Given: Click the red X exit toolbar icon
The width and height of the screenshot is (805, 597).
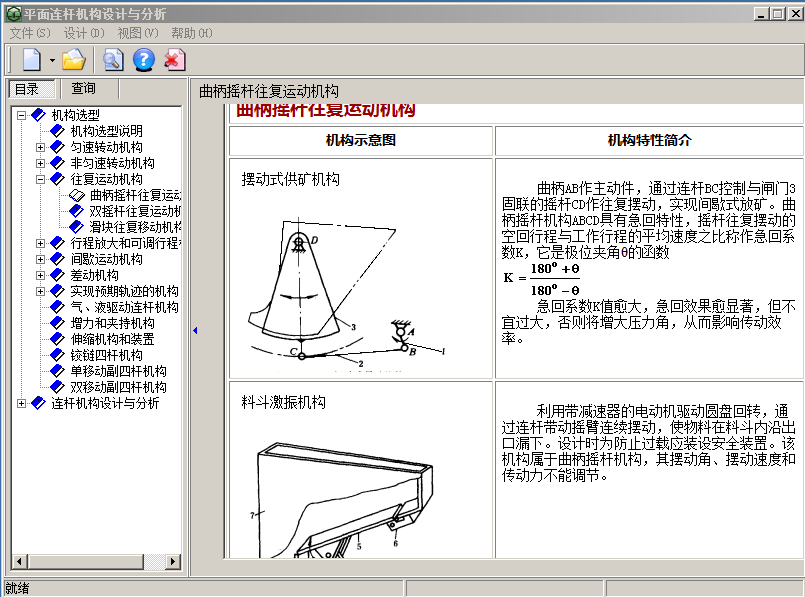Looking at the screenshot, I should [174, 59].
